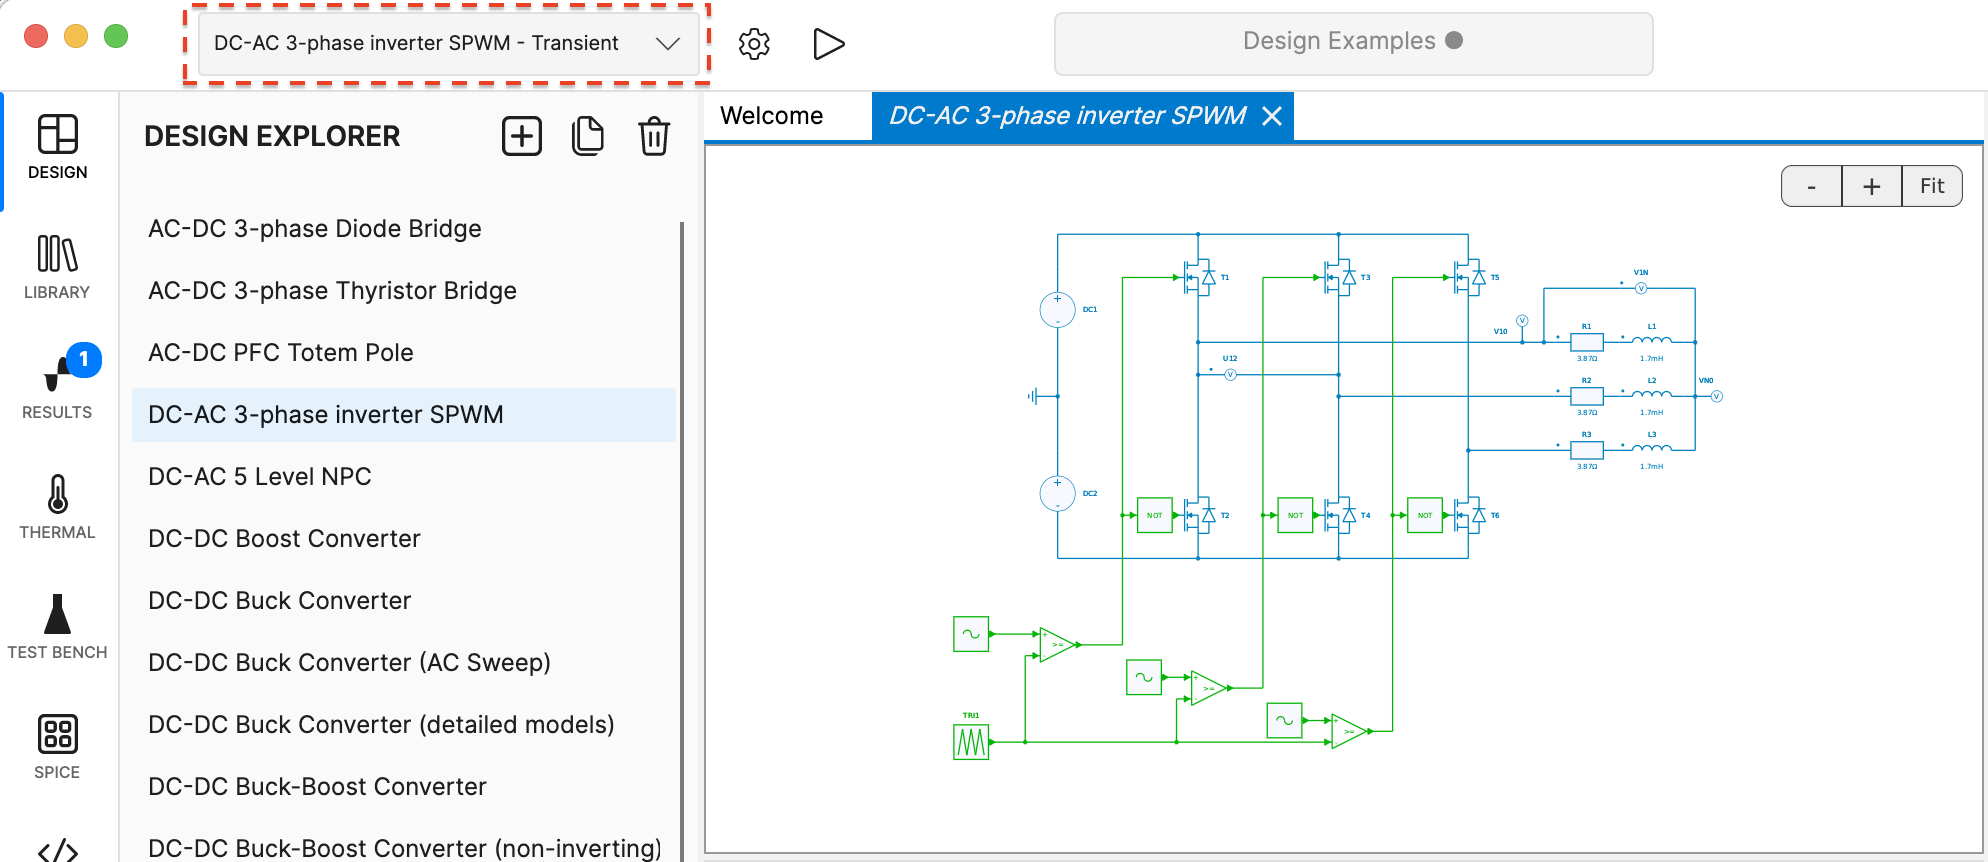The image size is (1988, 862).
Task: Switch to the Thermal panel
Action: pos(57,508)
